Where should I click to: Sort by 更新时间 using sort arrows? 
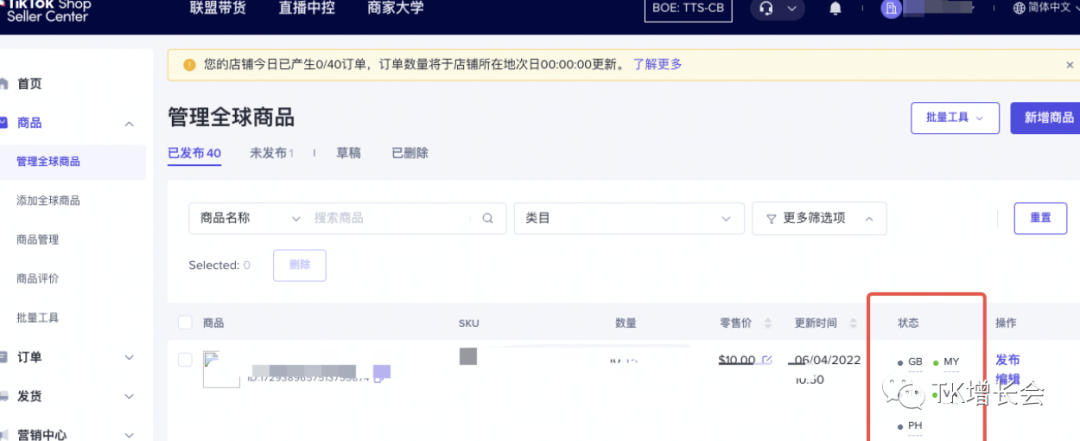pyautogui.click(x=853, y=323)
